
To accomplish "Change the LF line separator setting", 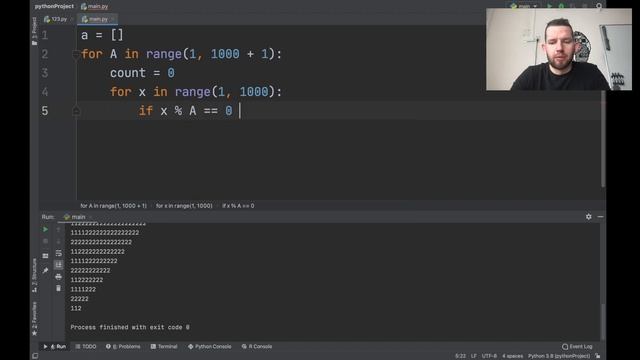I will [473, 356].
